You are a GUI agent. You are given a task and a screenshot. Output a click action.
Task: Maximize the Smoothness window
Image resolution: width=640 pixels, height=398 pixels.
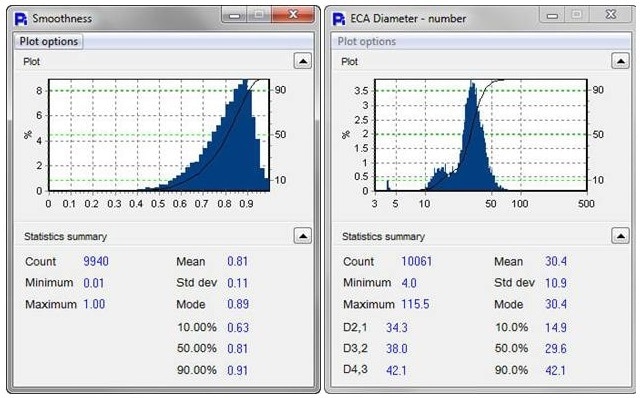(258, 15)
